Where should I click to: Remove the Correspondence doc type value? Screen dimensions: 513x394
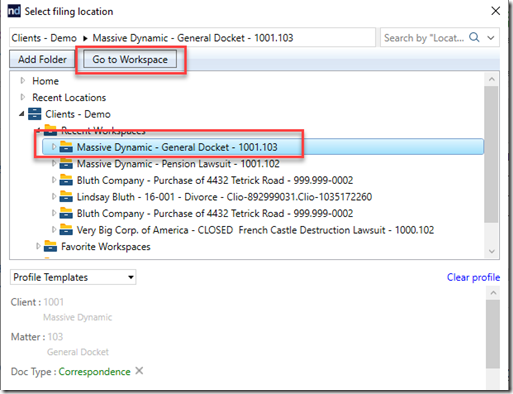(139, 371)
